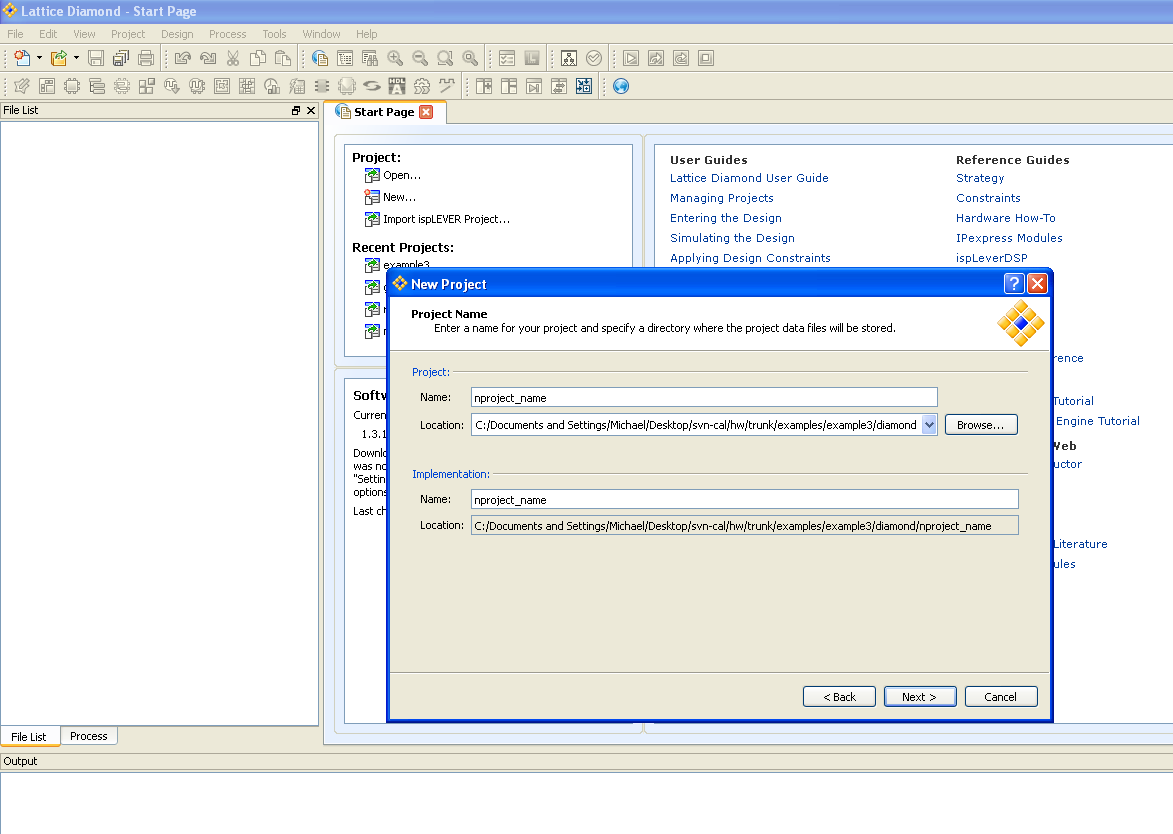This screenshot has height=834, width=1173.
Task: Click the Cut scissors icon
Action: pos(233,58)
